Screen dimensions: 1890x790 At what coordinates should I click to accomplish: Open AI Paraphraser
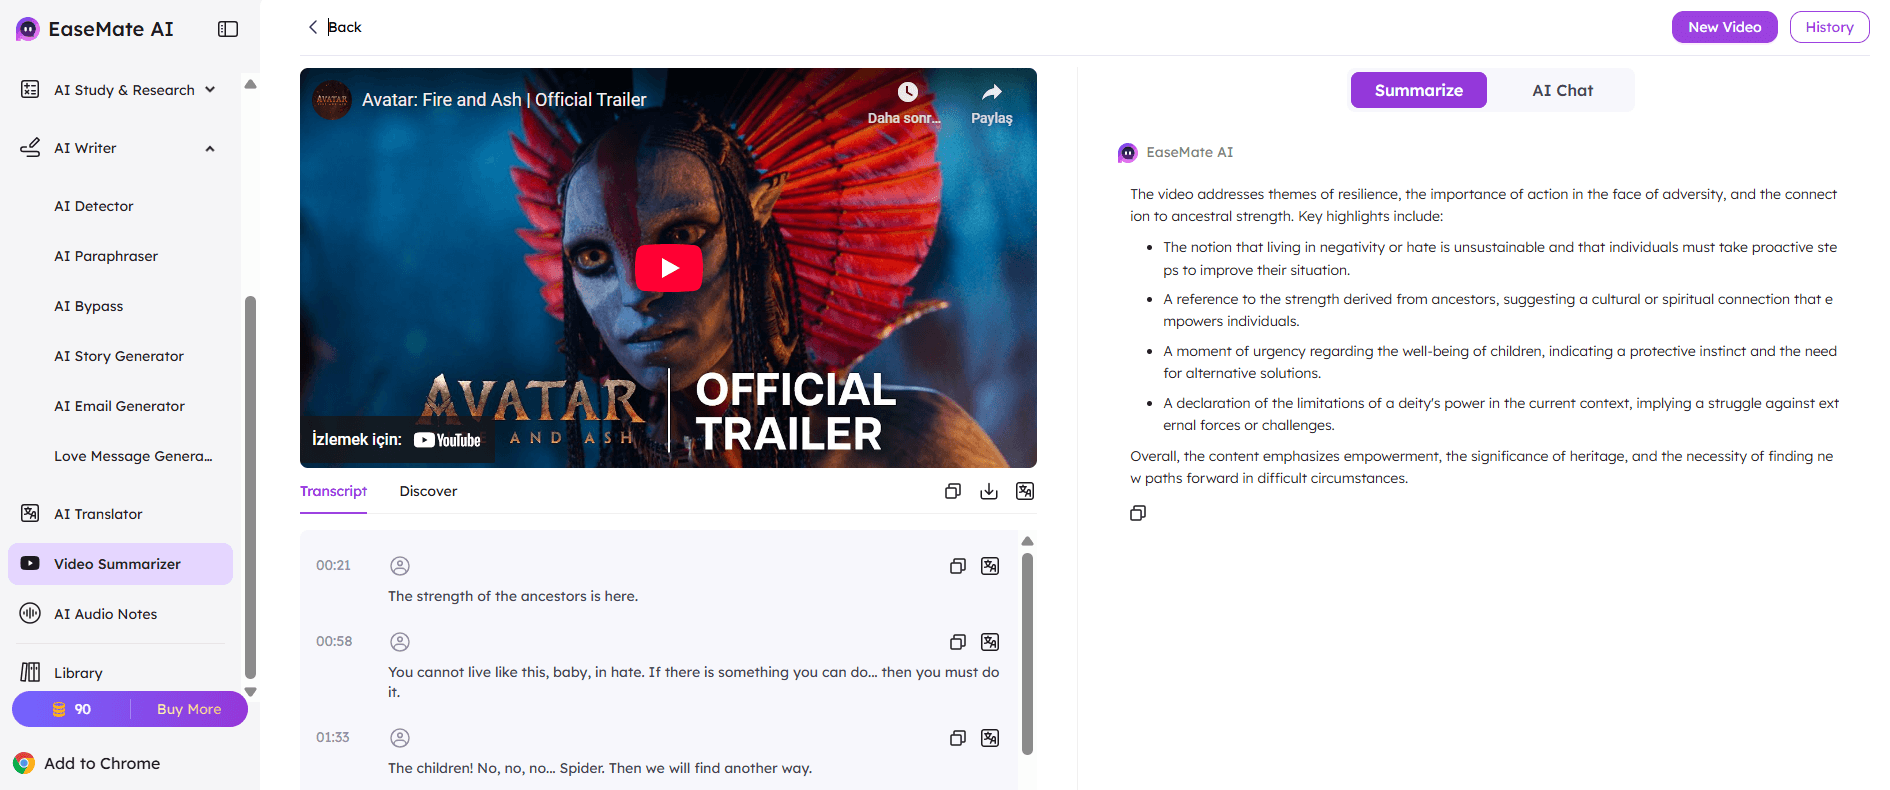[106, 256]
